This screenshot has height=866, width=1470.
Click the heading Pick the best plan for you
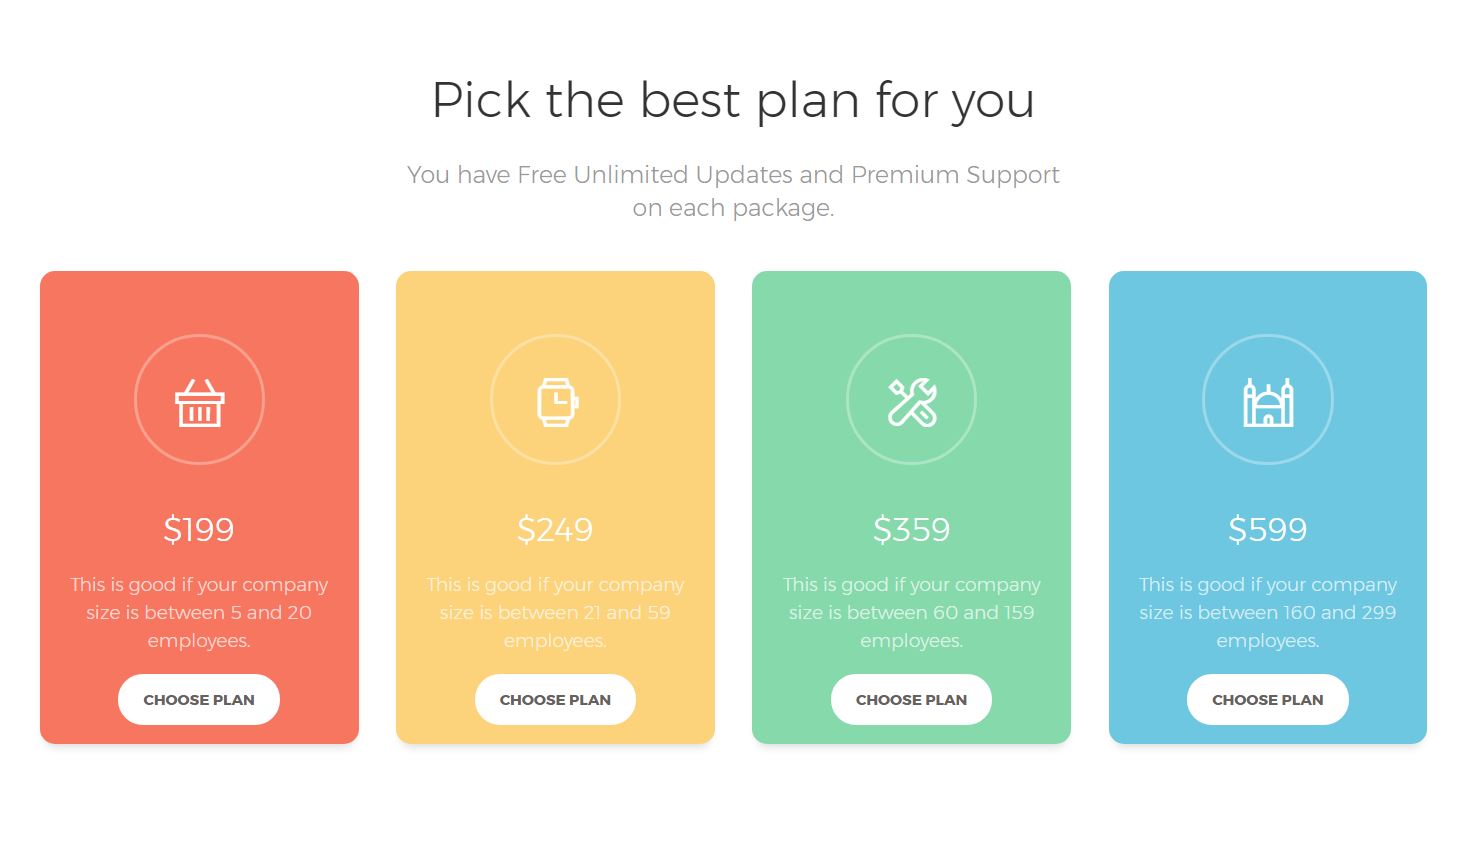click(x=733, y=100)
